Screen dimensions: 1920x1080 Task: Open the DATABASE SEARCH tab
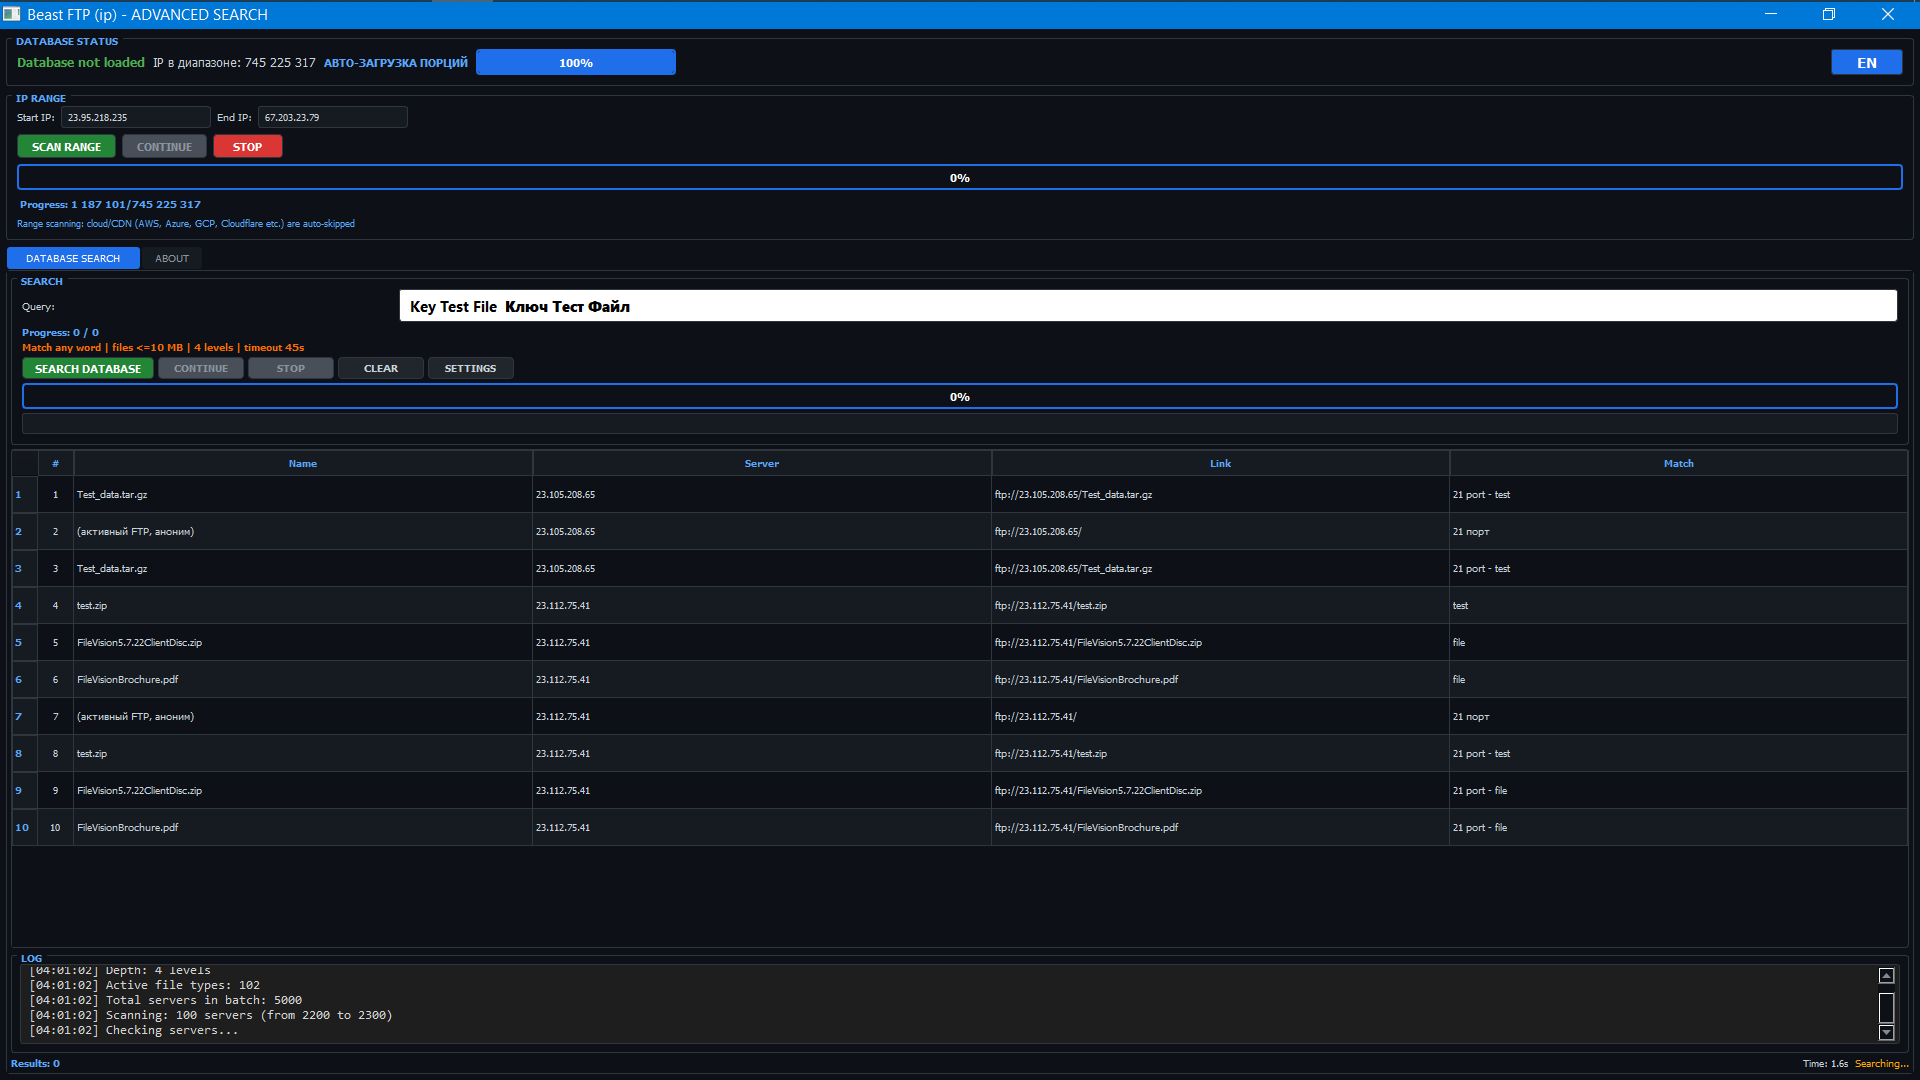click(73, 258)
